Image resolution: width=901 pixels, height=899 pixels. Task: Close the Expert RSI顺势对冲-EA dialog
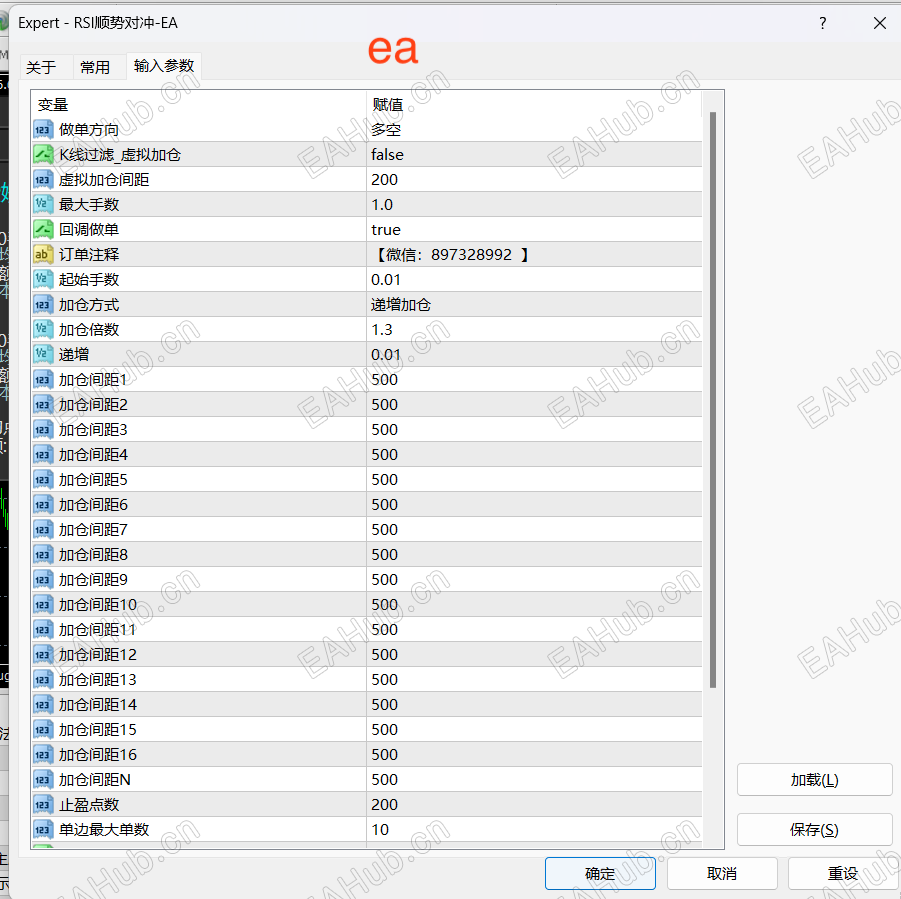(880, 23)
